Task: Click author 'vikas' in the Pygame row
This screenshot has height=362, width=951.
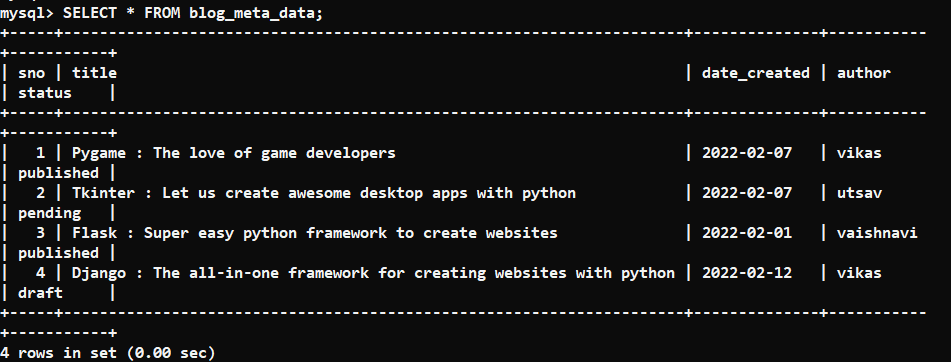Action: click(x=859, y=153)
